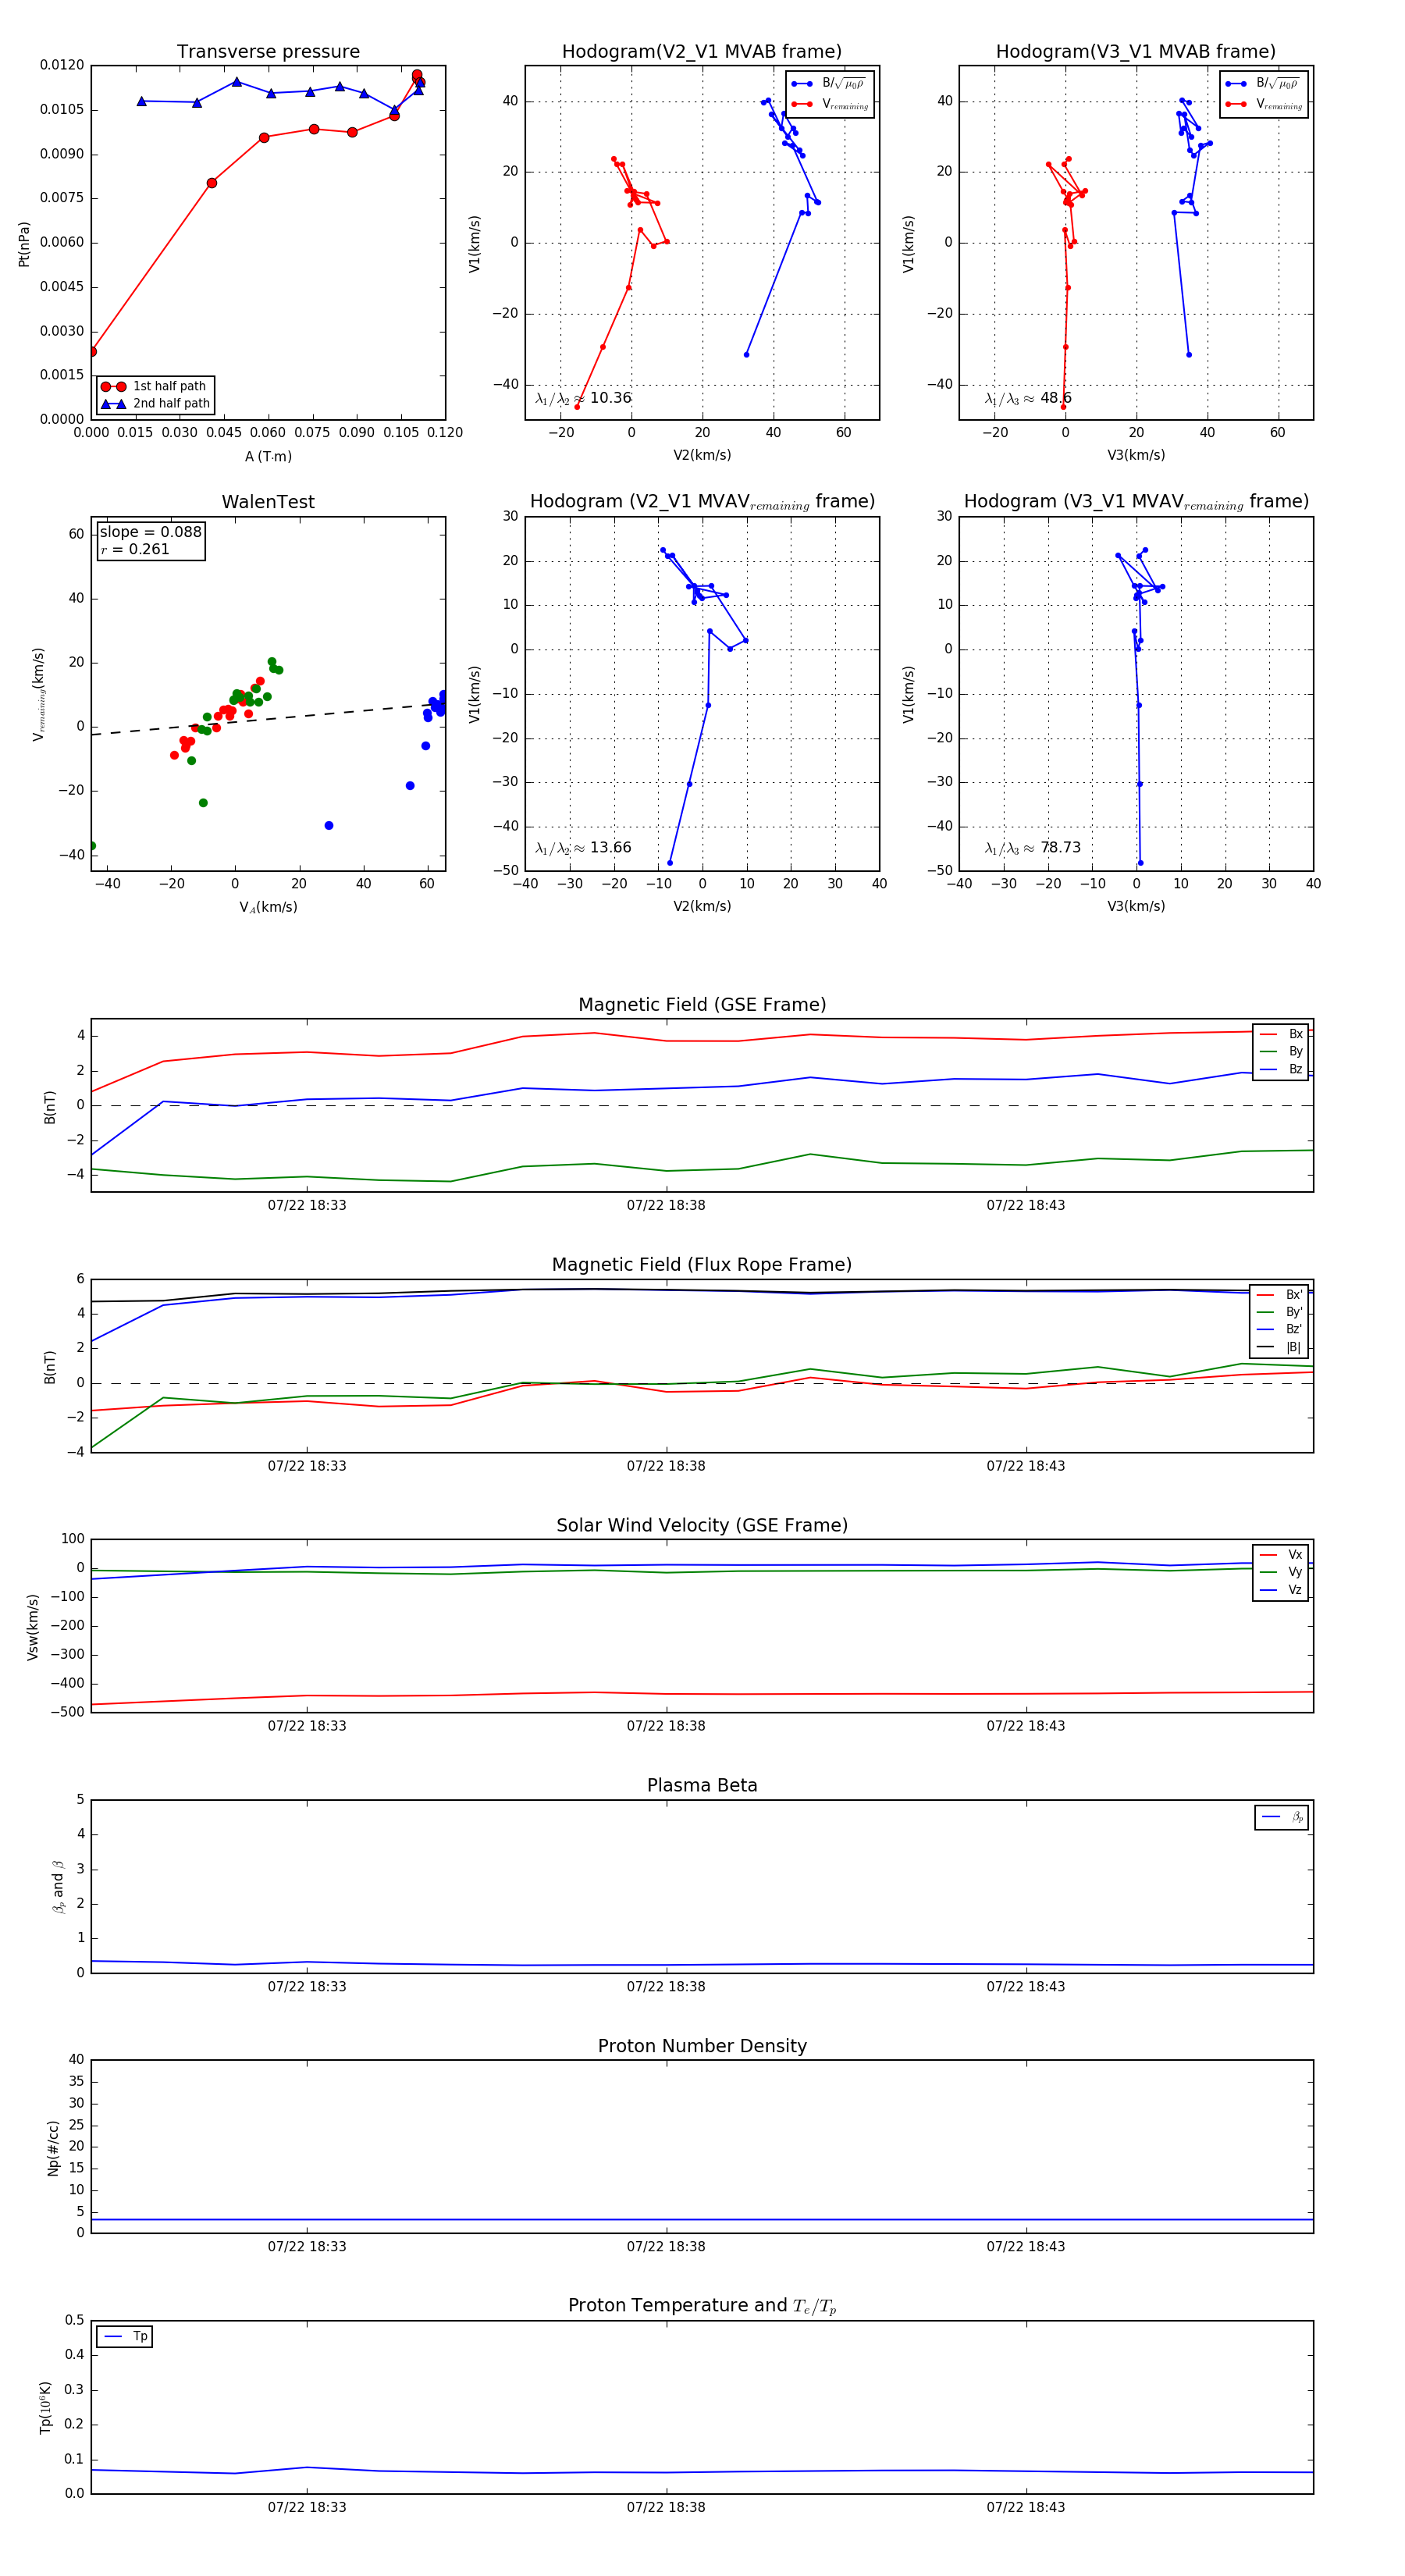Screen dimensions: 1405x2576
Task: Click the 'Hodogram (V3_V1 MVAV remaining frame)' title
Action: [1136, 502]
